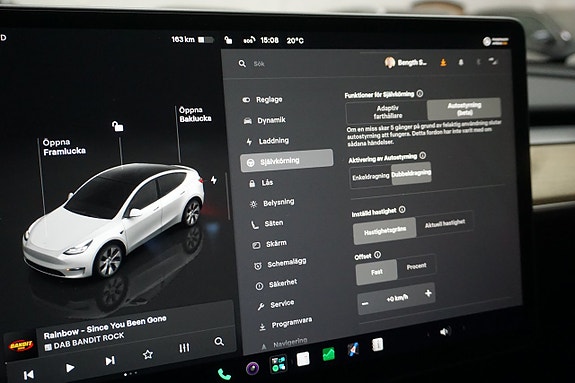Select Enkeldragning activation option

click(371, 177)
